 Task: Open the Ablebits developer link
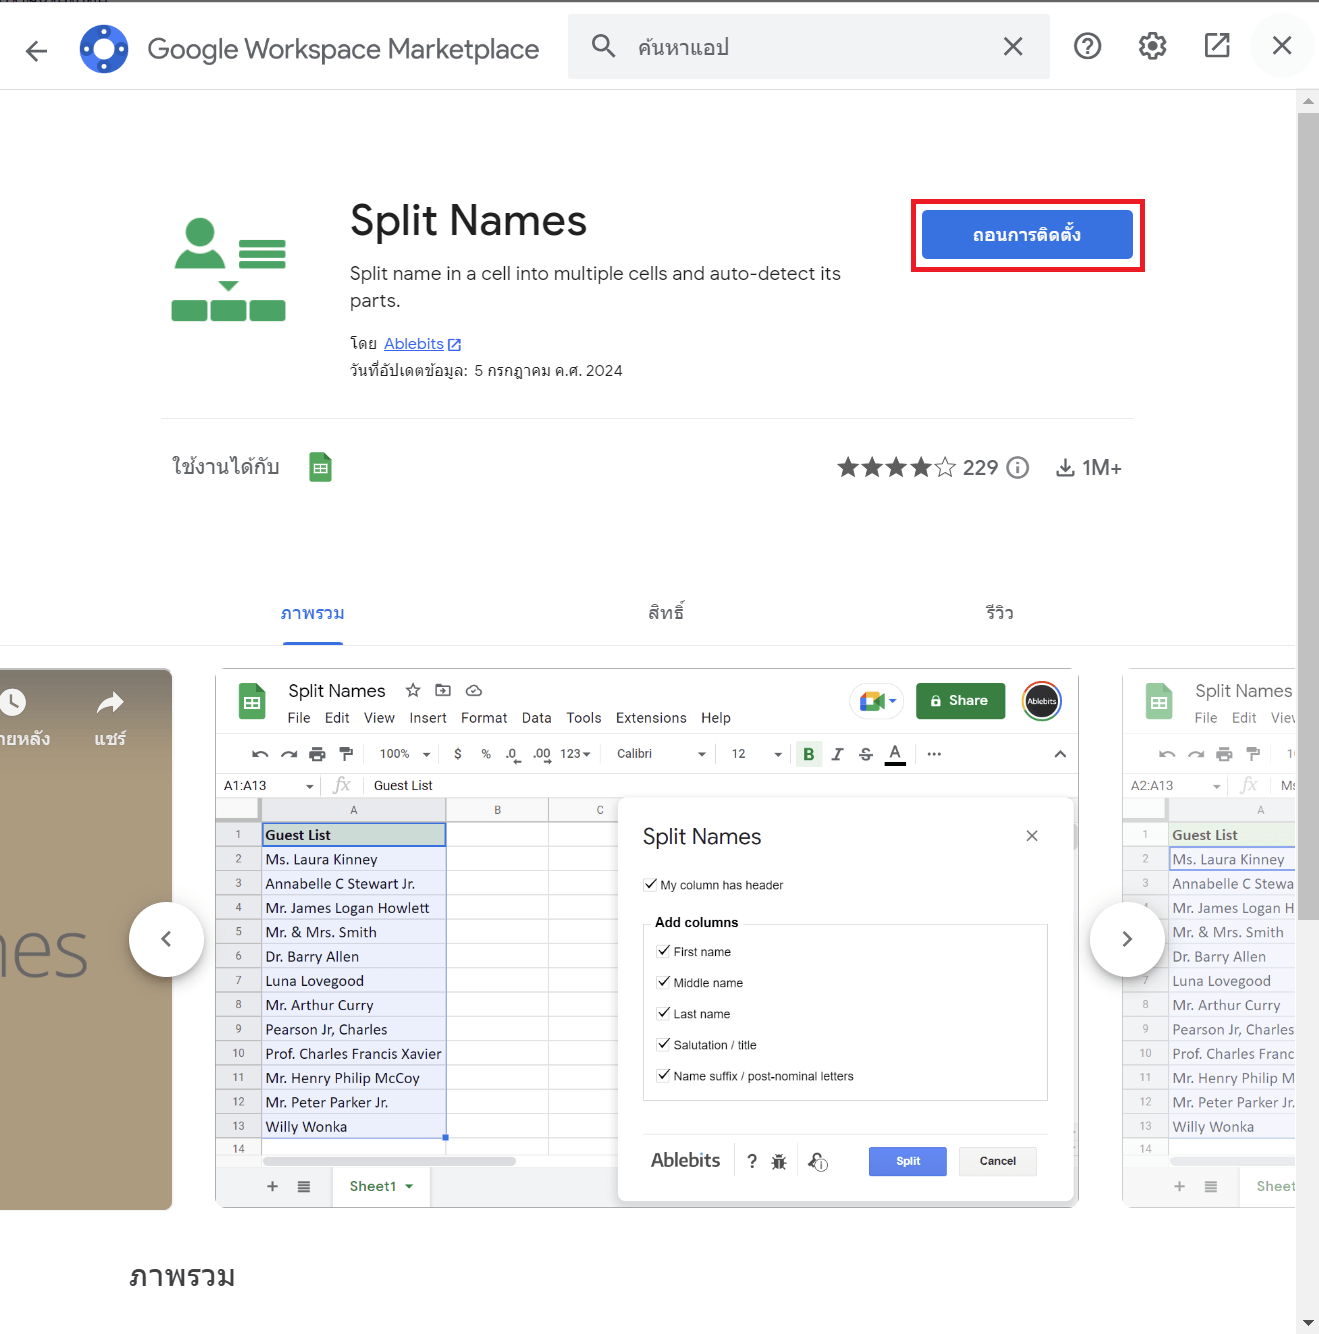coord(414,344)
